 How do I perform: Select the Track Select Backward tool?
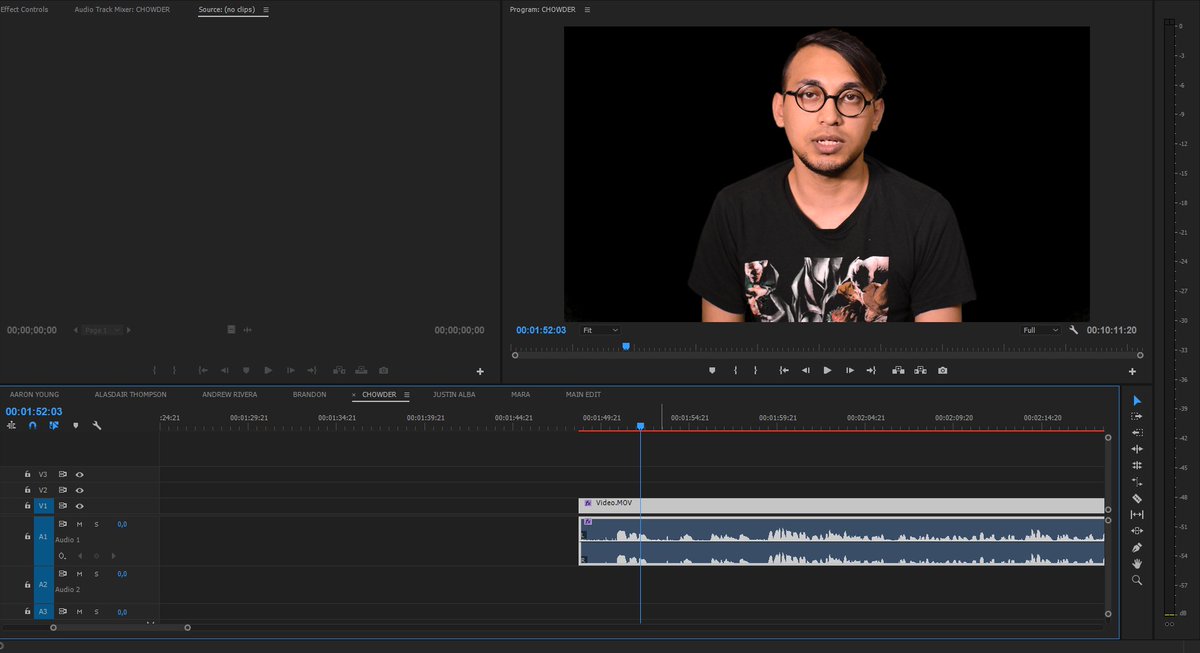pos(1137,432)
